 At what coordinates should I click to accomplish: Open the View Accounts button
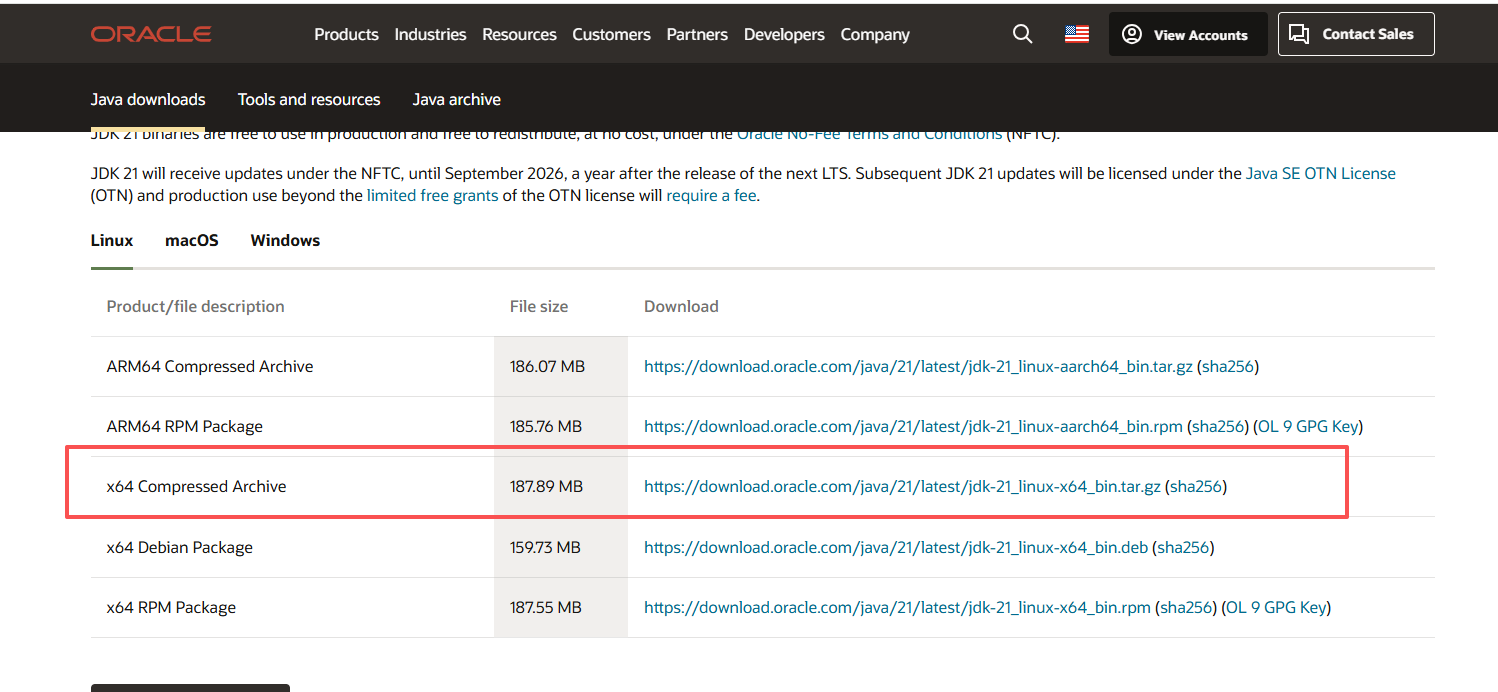(x=1188, y=34)
